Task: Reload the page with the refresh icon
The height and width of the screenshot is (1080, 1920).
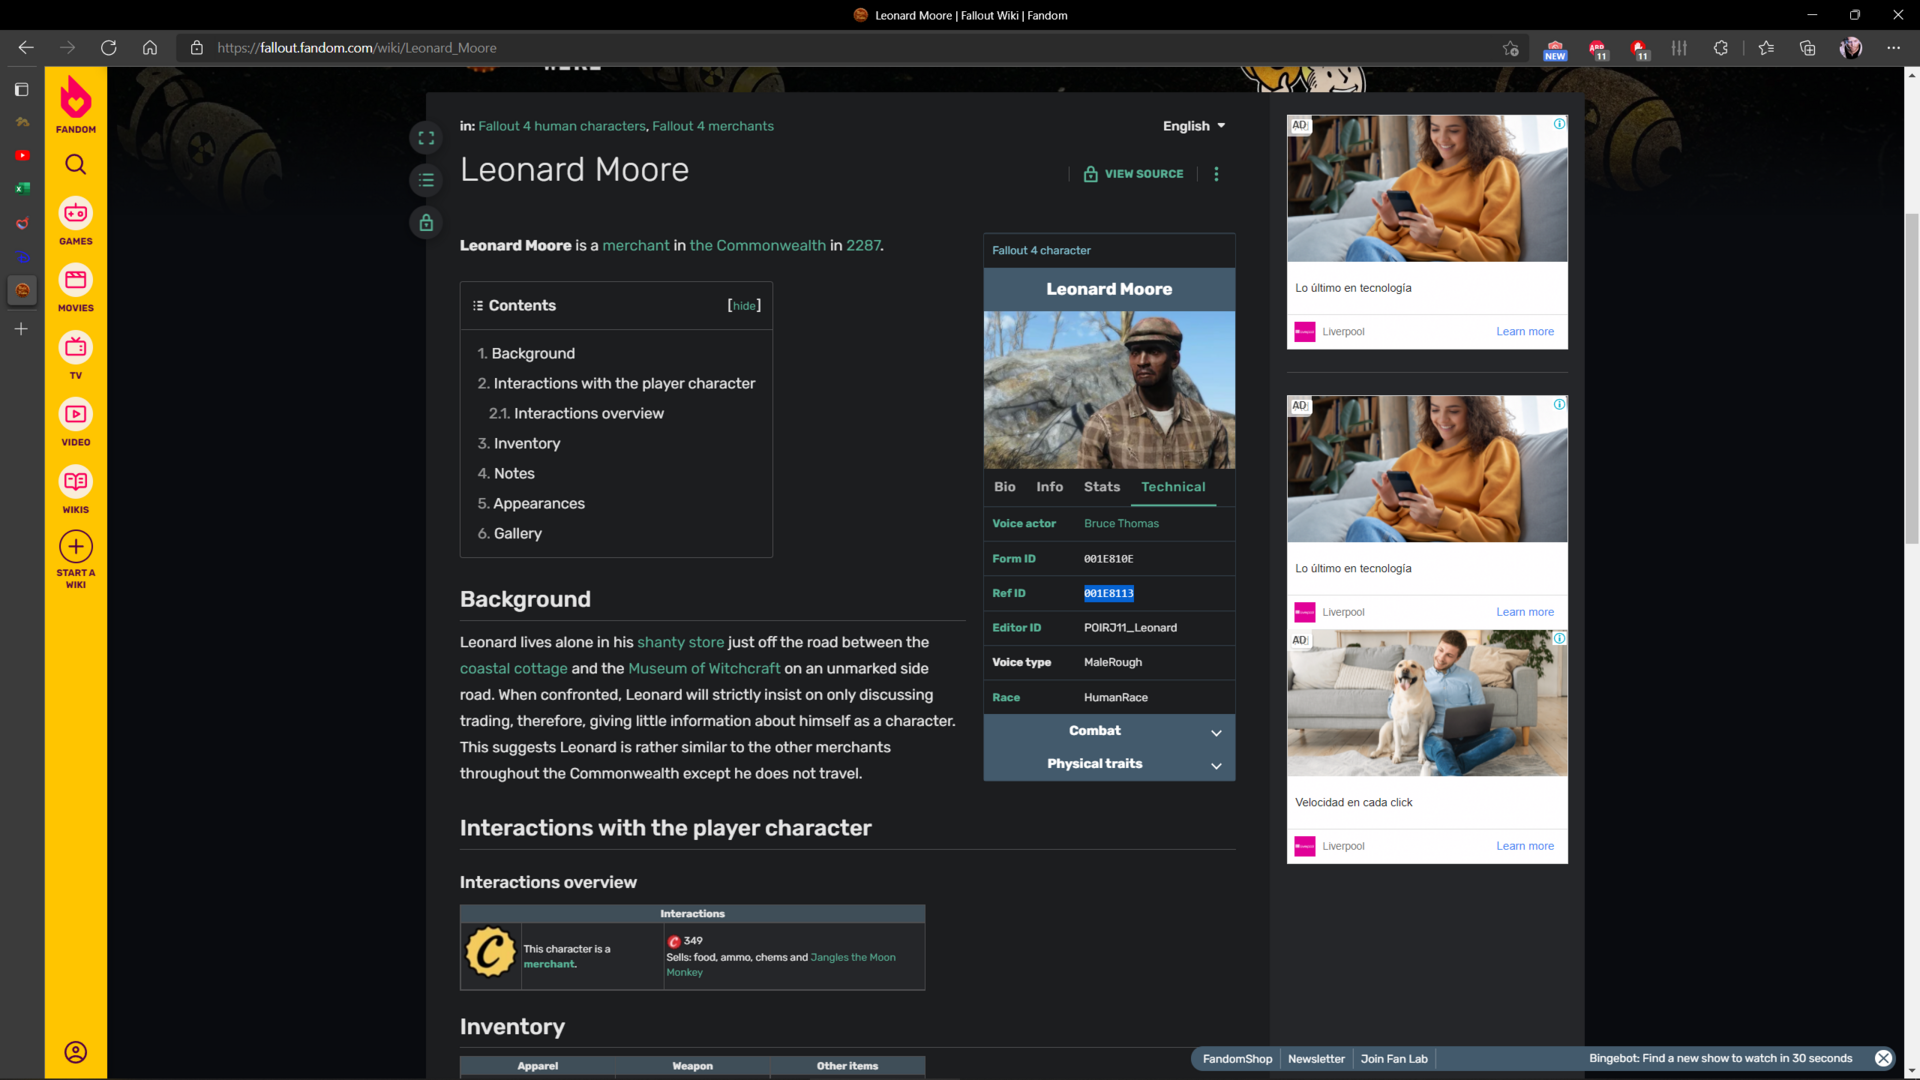Action: pyautogui.click(x=109, y=47)
